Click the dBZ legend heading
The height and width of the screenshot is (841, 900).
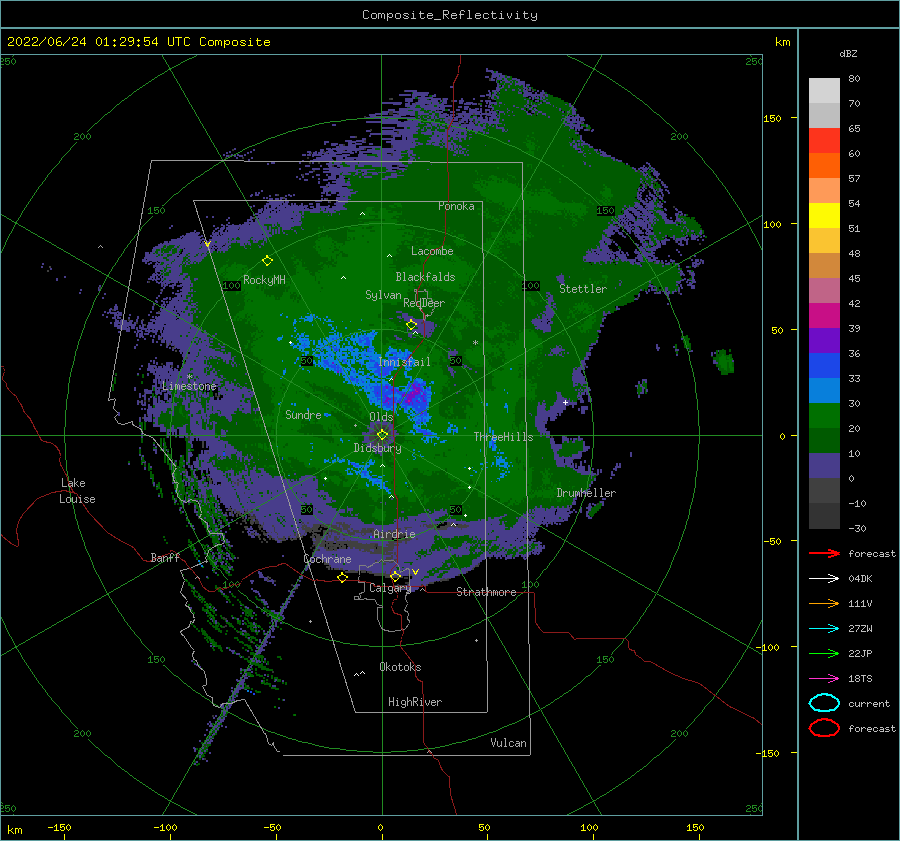coord(848,54)
